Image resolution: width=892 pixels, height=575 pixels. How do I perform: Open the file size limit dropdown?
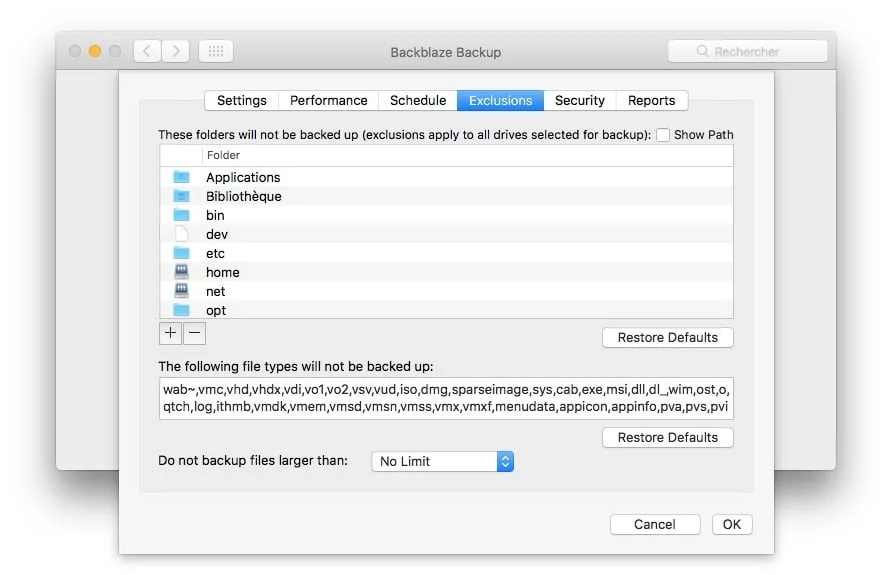[443, 461]
